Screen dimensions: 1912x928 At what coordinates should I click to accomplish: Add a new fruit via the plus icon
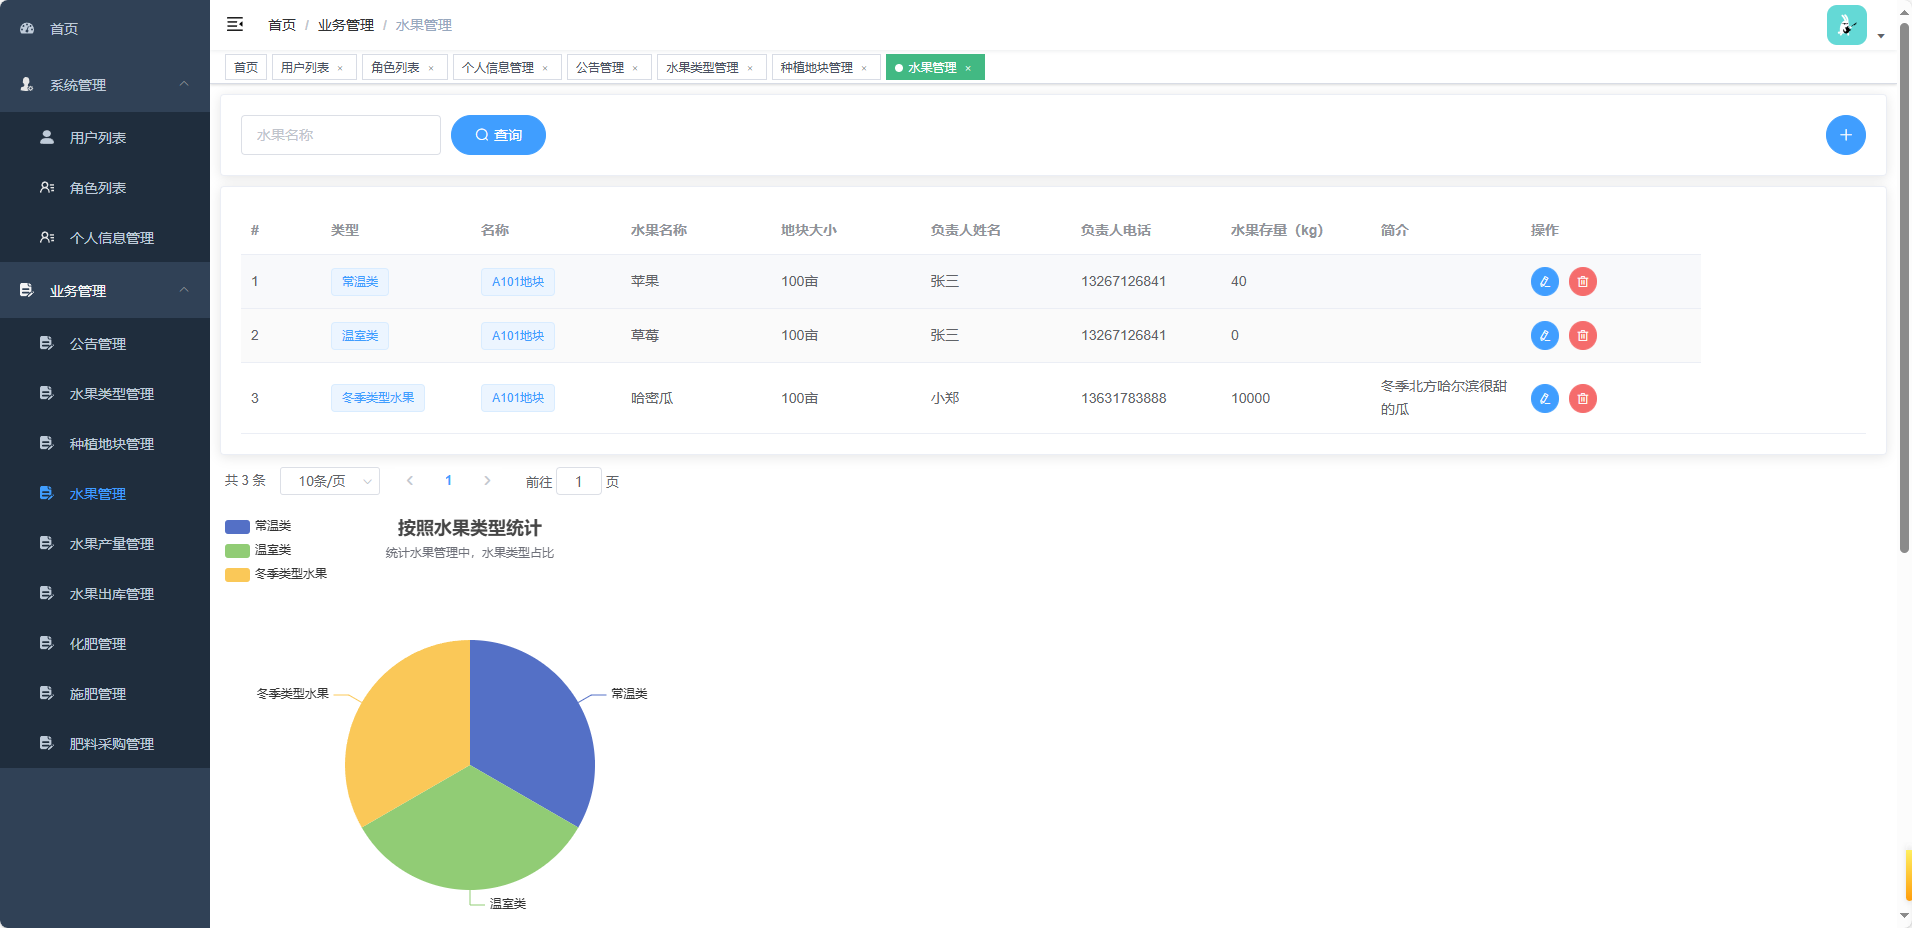click(x=1846, y=134)
